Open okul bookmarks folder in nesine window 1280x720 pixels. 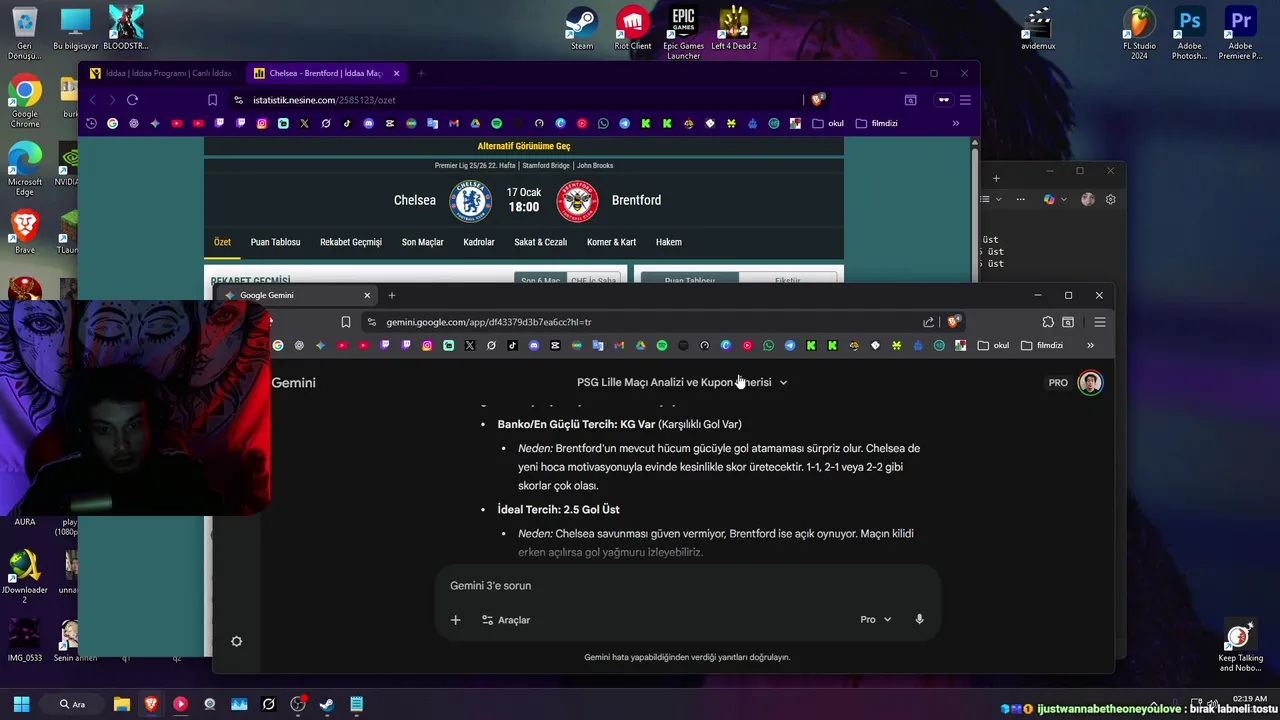828,124
